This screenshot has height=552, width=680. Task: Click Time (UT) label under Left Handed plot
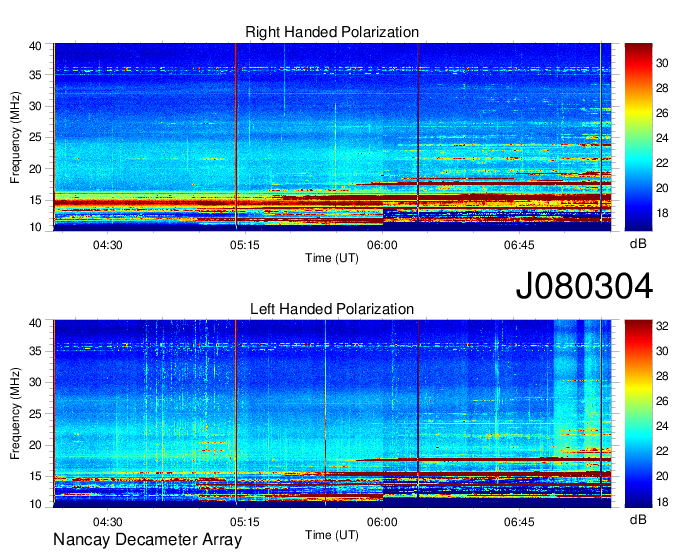(332, 535)
